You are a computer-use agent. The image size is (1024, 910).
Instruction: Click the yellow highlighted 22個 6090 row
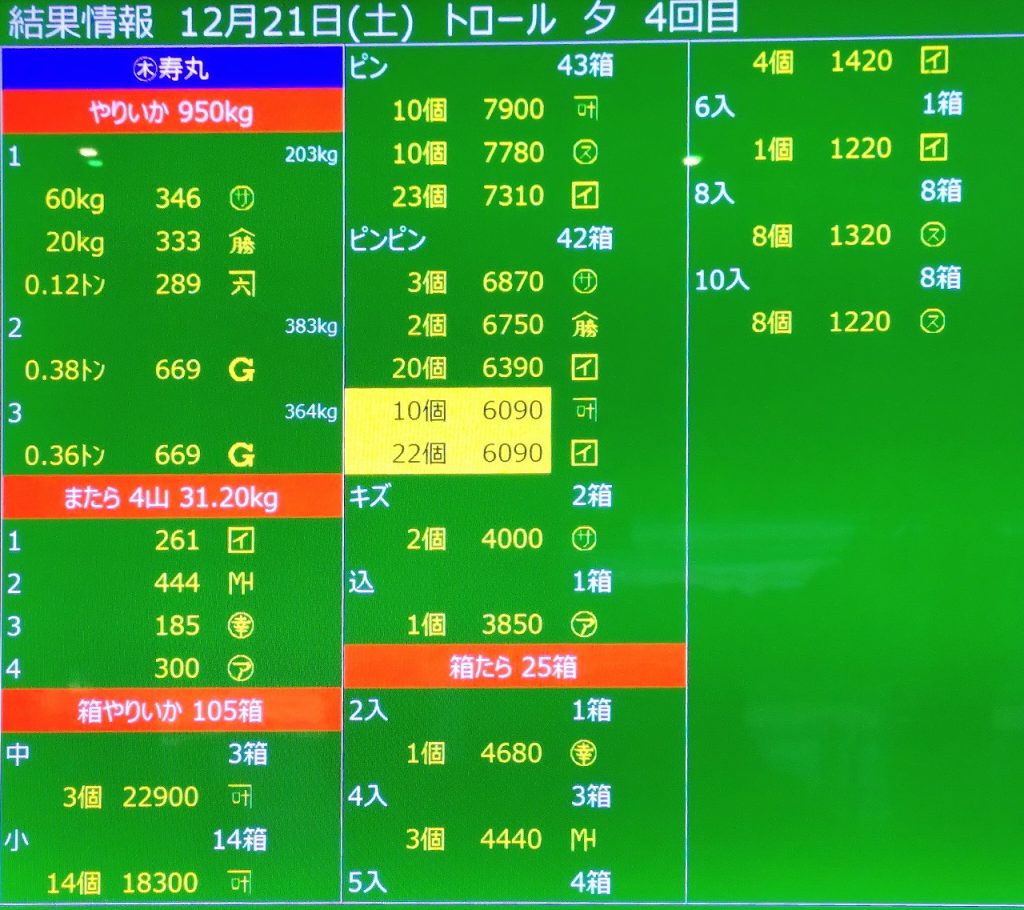tap(447, 453)
